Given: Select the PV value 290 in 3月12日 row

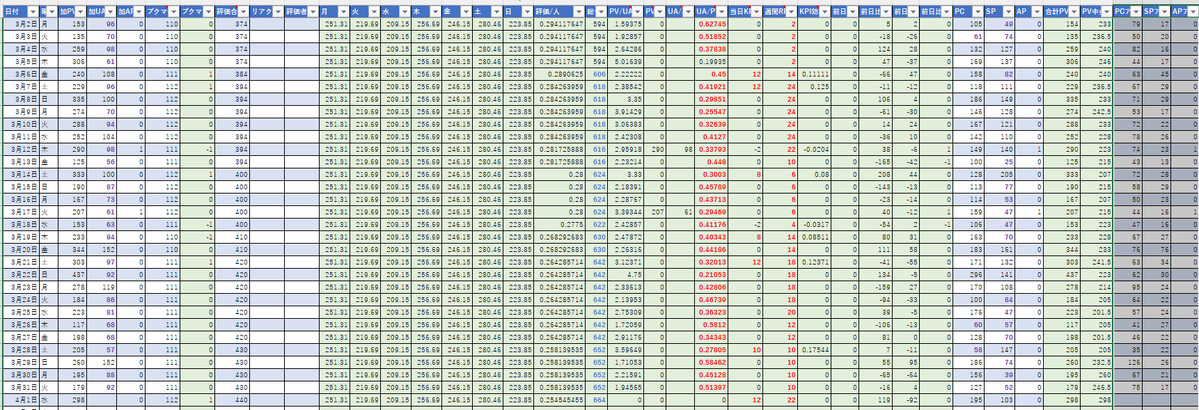Looking at the screenshot, I should tap(654, 149).
